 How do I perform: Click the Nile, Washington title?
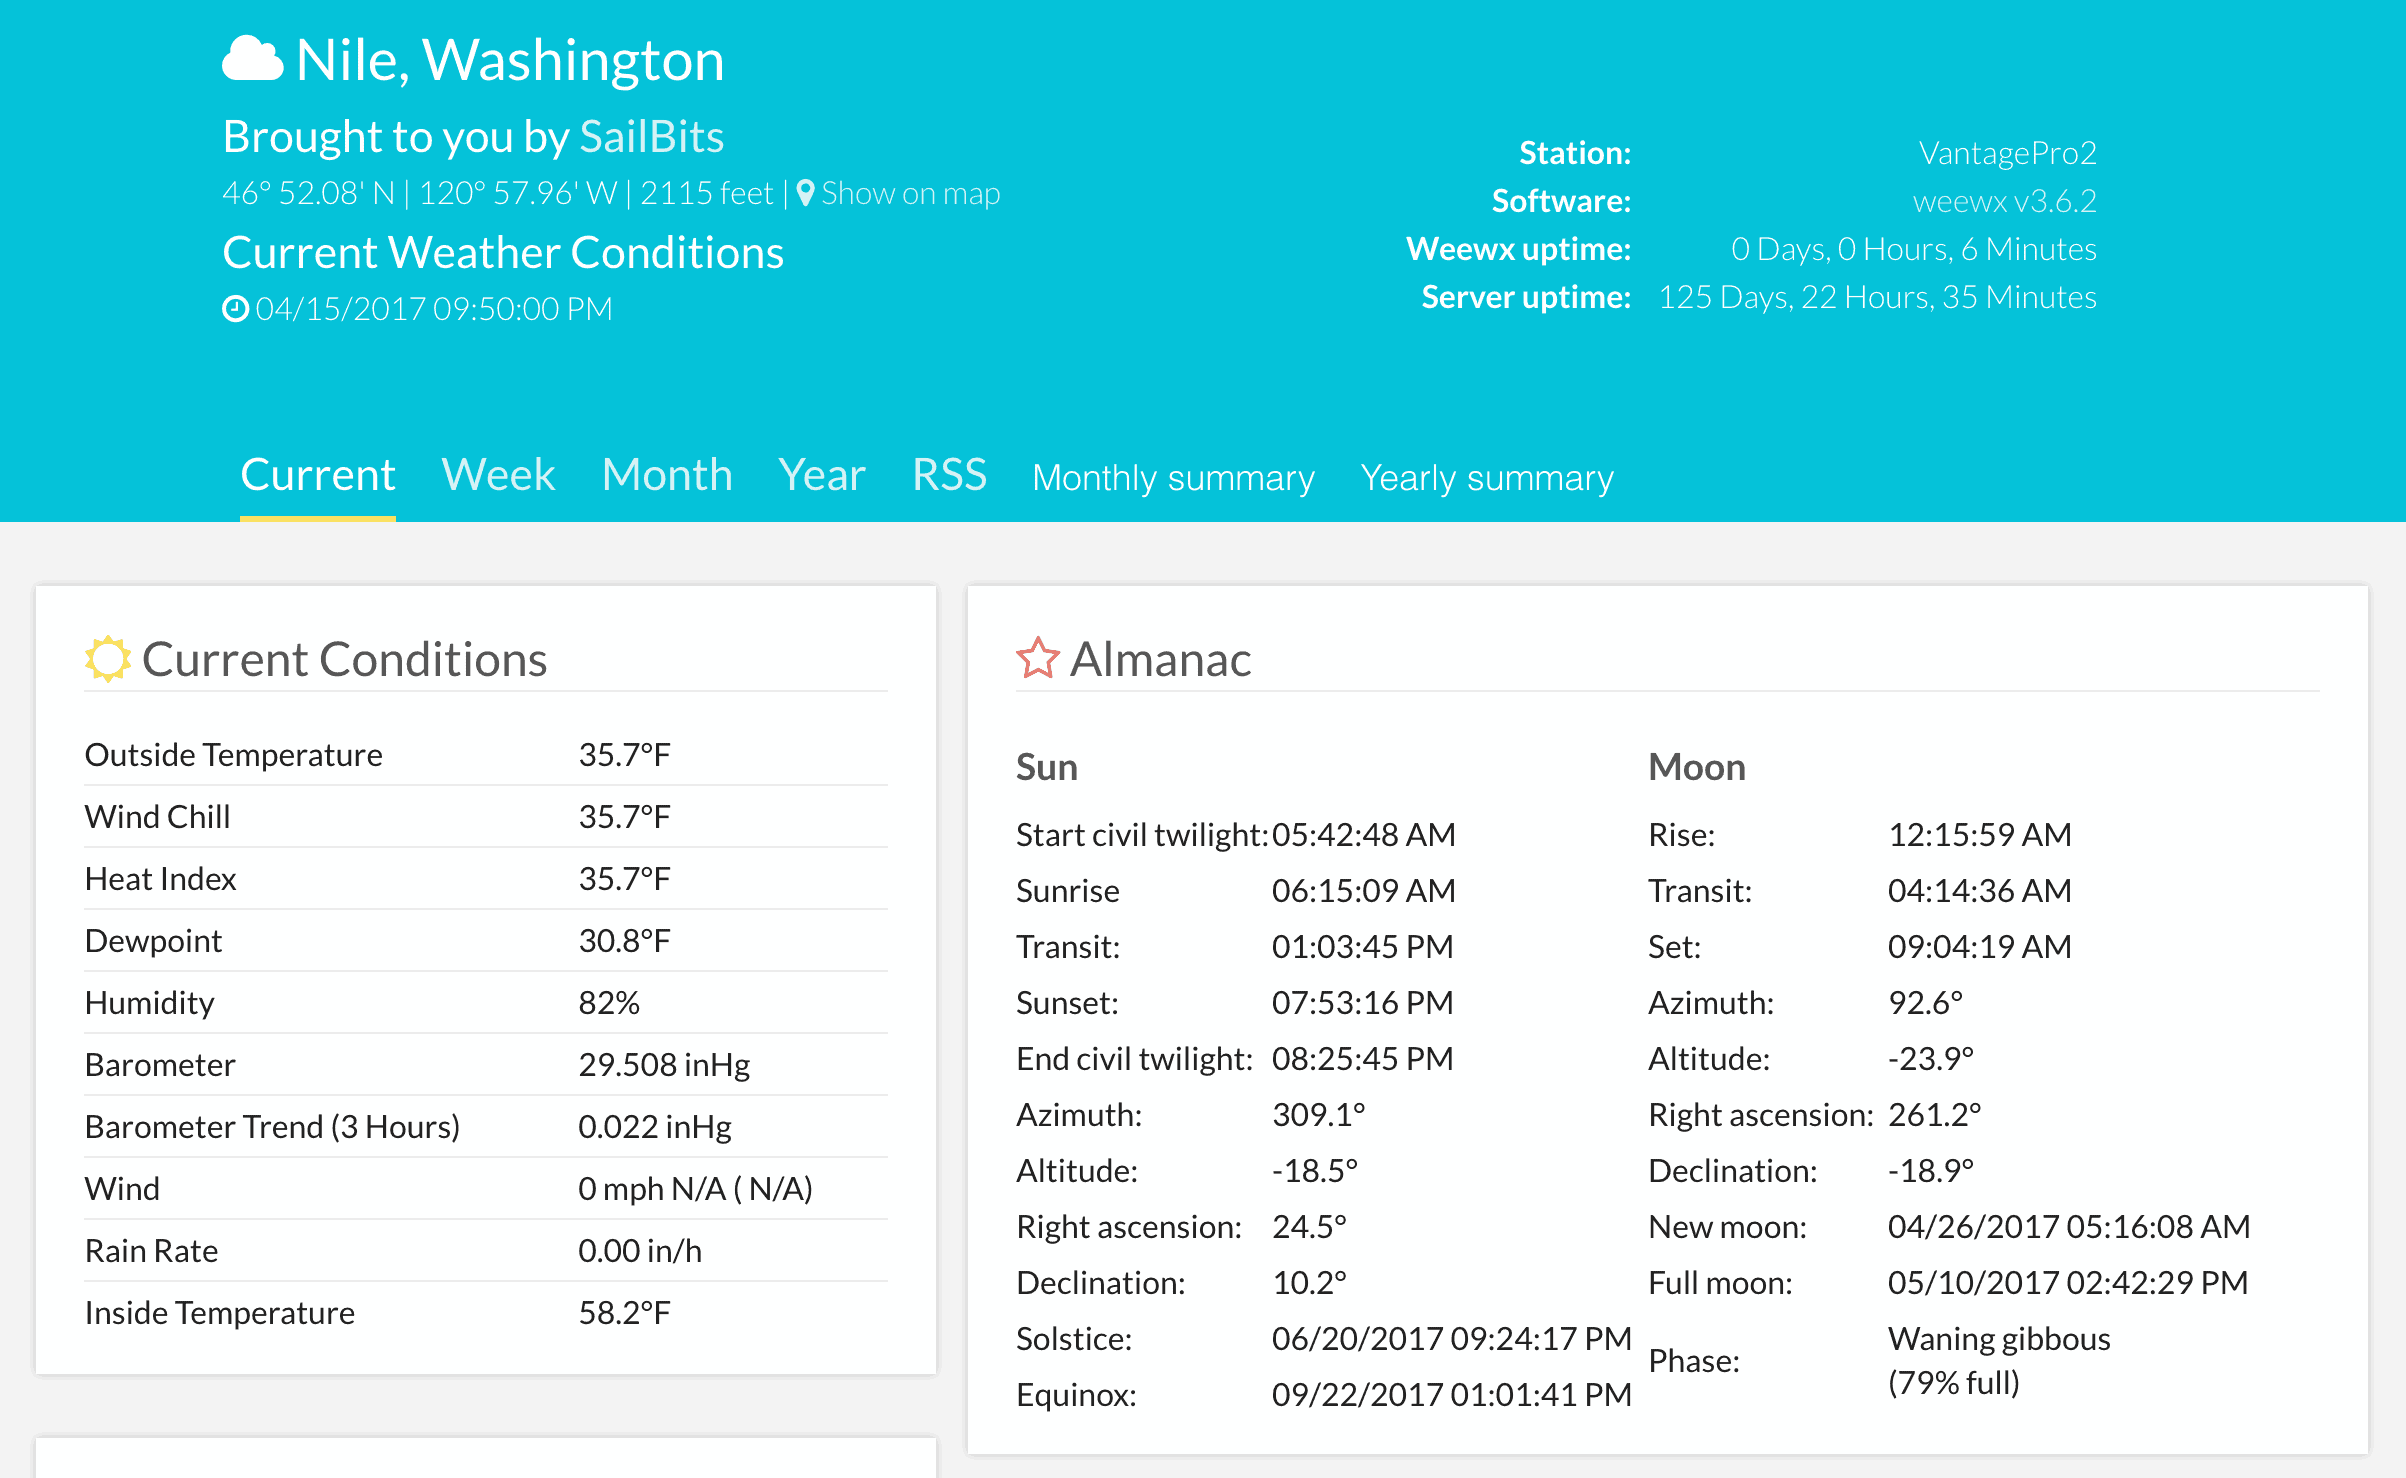(510, 60)
